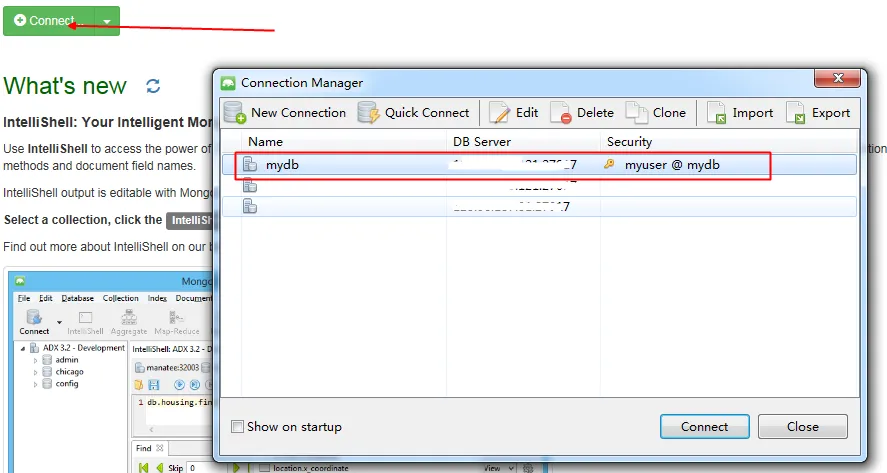Open dropdown arrow beside embedded Connect icon
Viewport: 887px width, 473px height.
tap(59, 322)
